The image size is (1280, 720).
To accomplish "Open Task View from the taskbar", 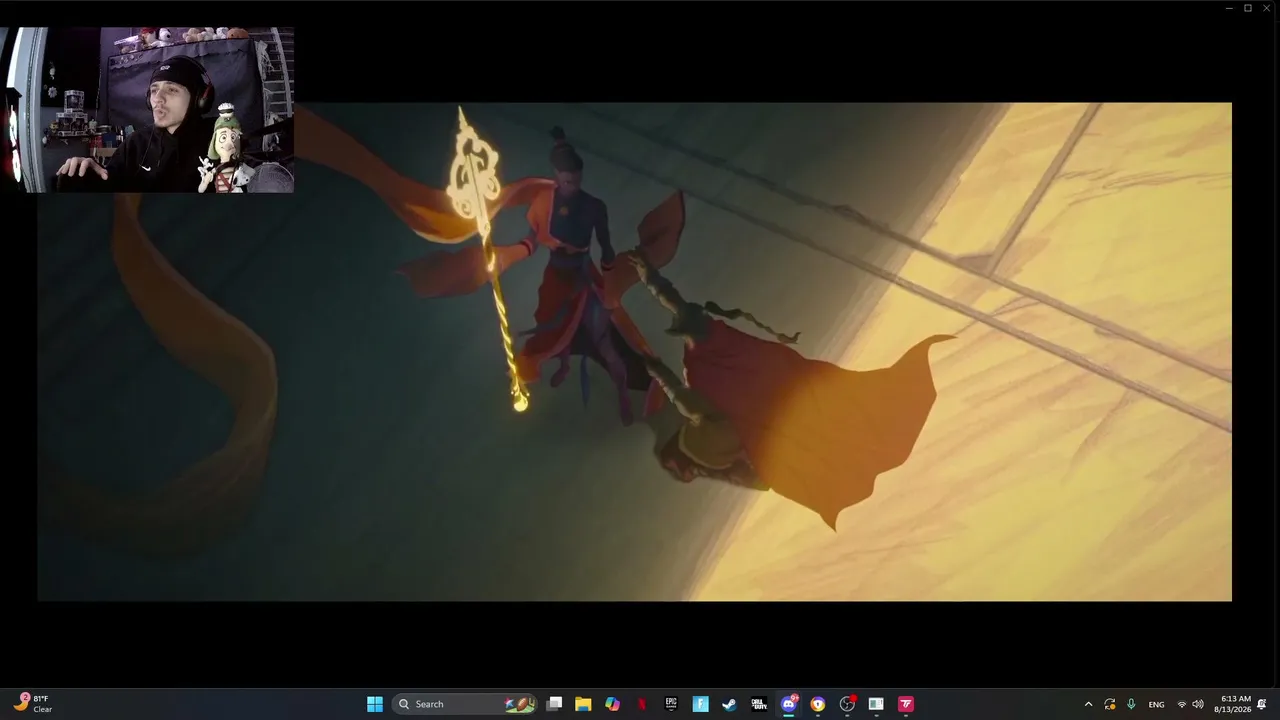I will tap(554, 704).
